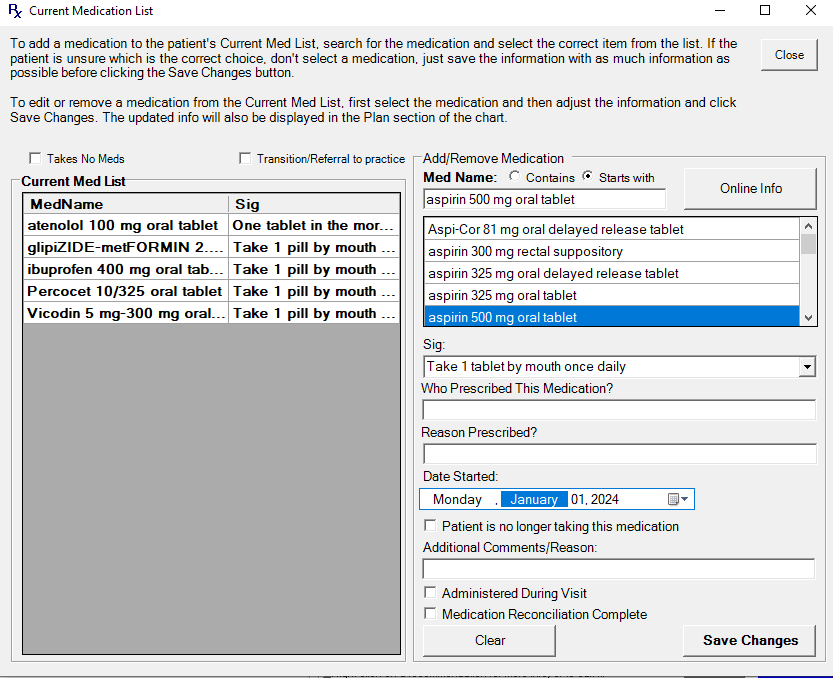Check Patient is no longer taking this medication
The width and height of the screenshot is (833, 678).
click(431, 526)
